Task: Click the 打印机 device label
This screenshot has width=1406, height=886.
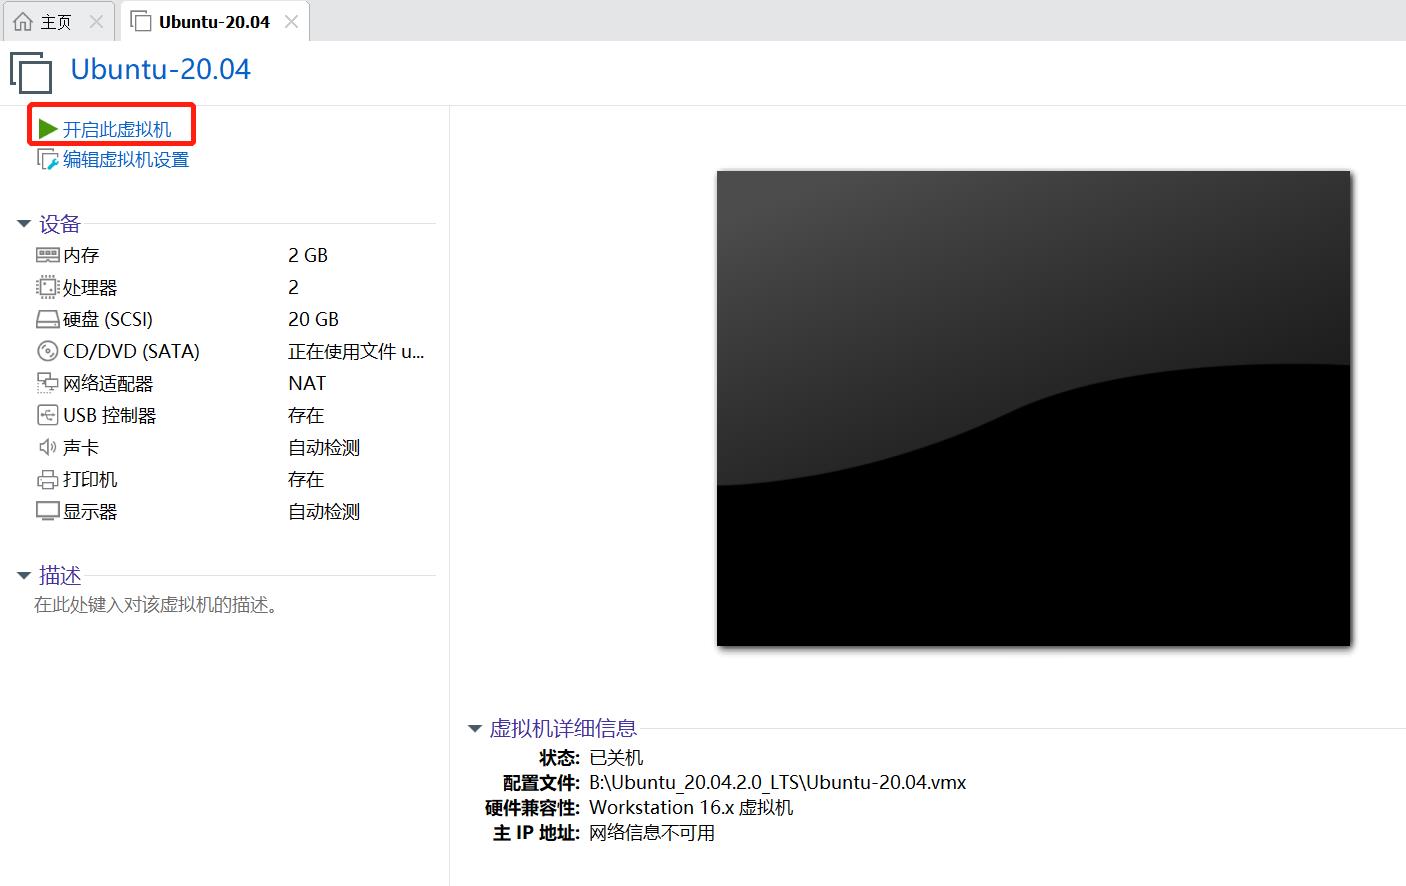Action: (90, 479)
